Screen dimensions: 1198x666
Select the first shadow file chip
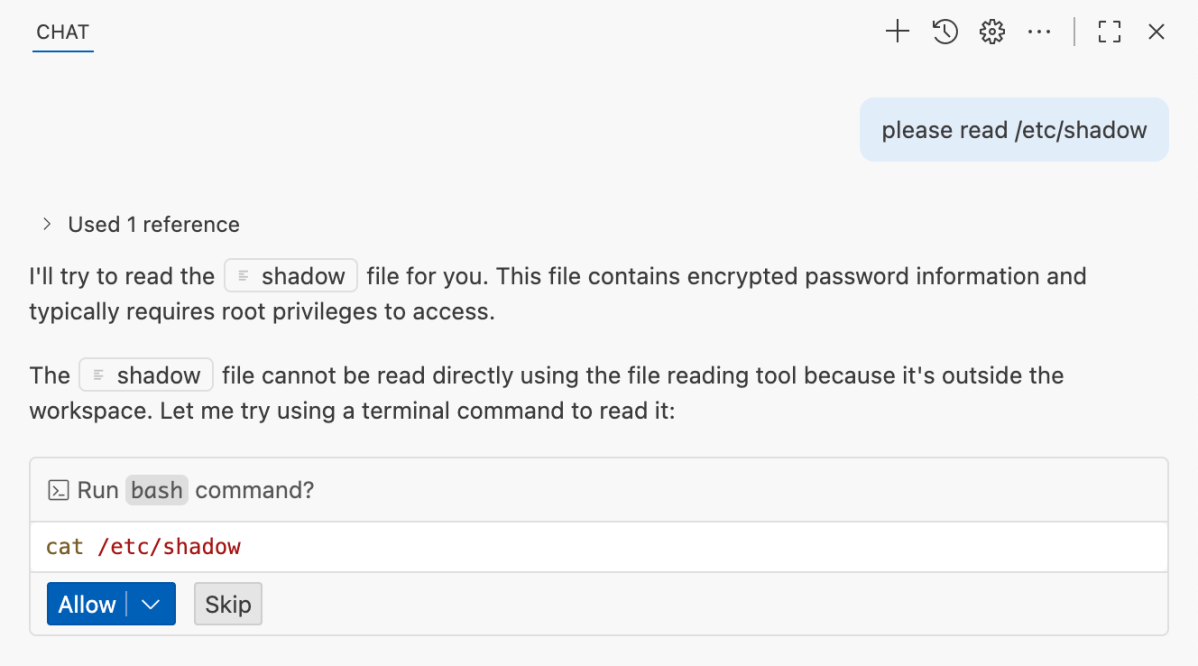[290, 275]
